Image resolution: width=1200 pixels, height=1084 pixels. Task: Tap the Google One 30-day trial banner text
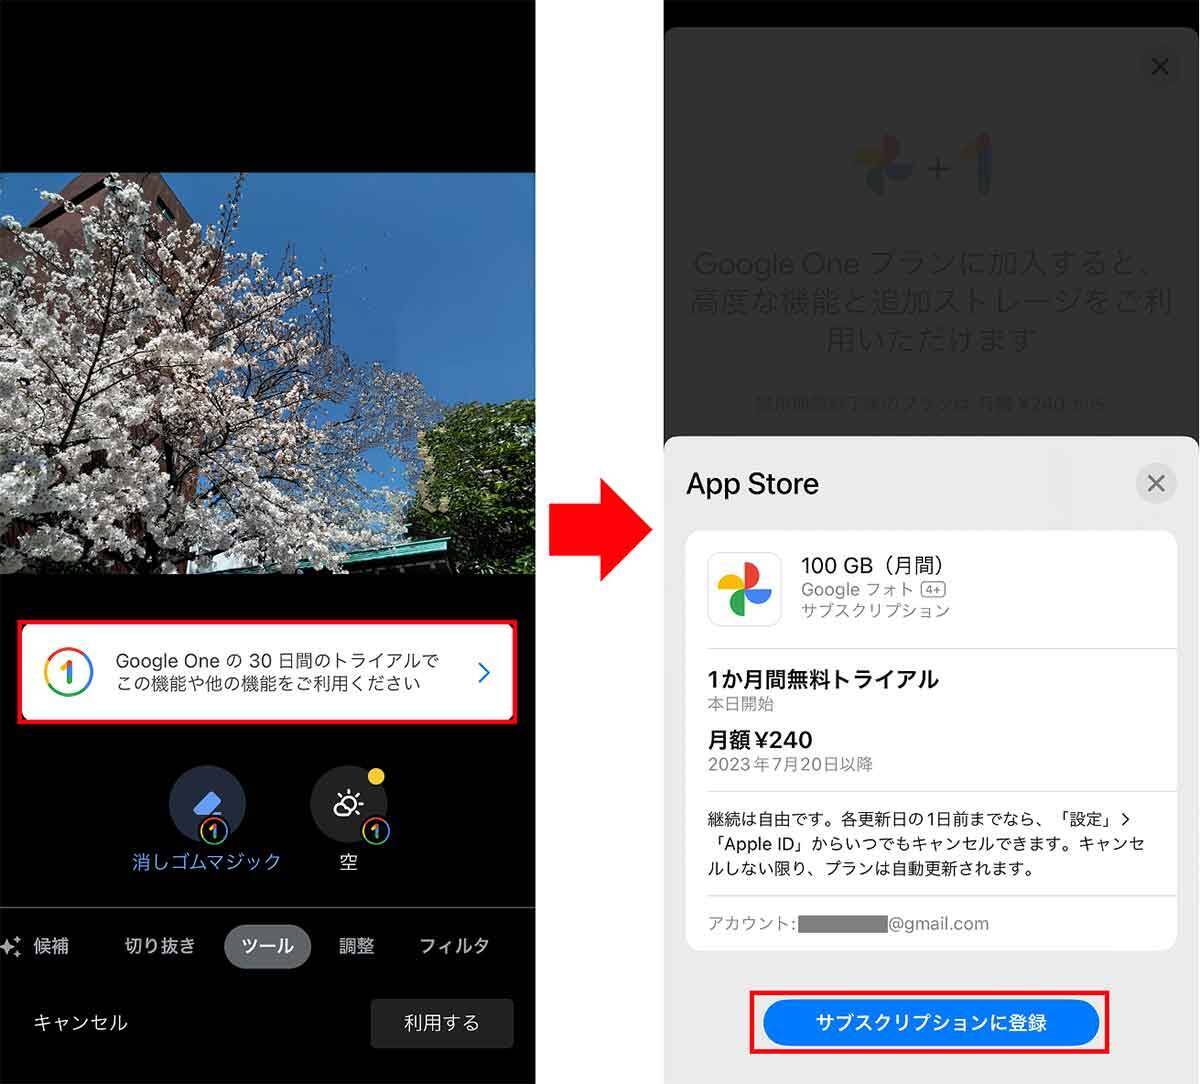point(277,672)
